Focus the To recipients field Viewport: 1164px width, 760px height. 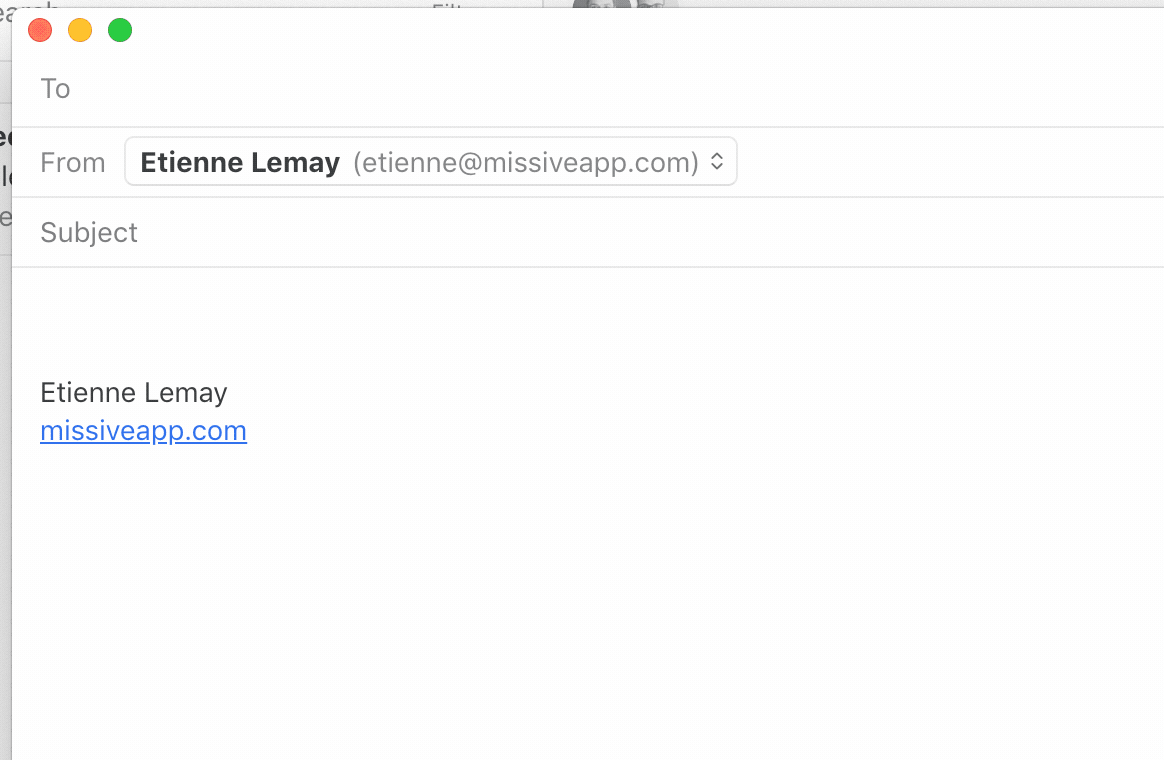(x=616, y=89)
